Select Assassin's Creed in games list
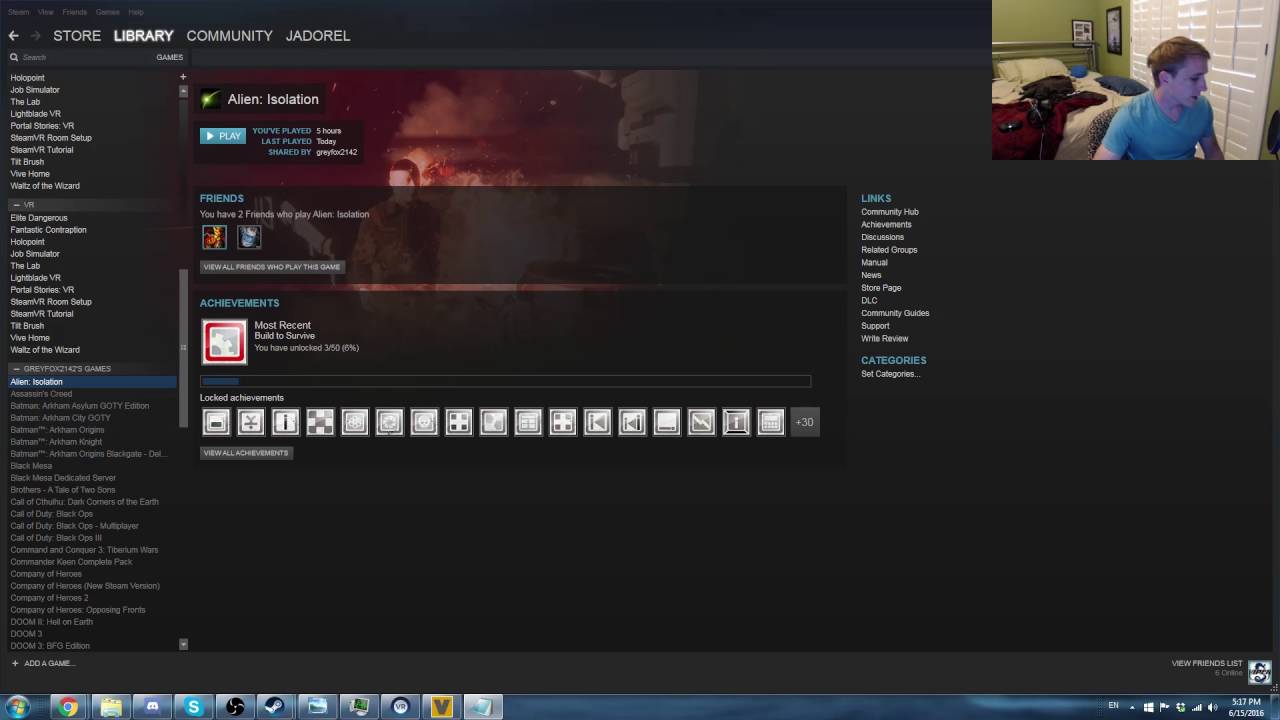The height and width of the screenshot is (720, 1280). click(41, 394)
